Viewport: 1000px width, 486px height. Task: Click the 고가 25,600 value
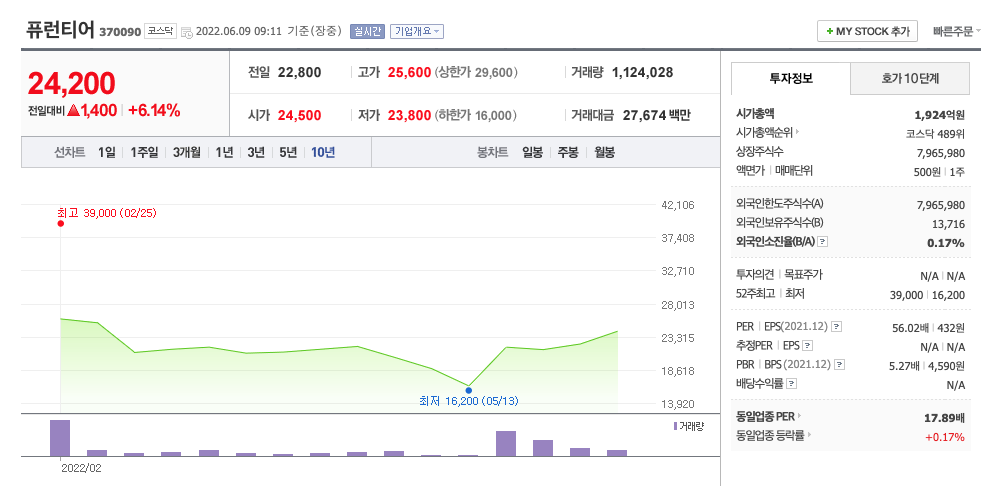point(409,73)
